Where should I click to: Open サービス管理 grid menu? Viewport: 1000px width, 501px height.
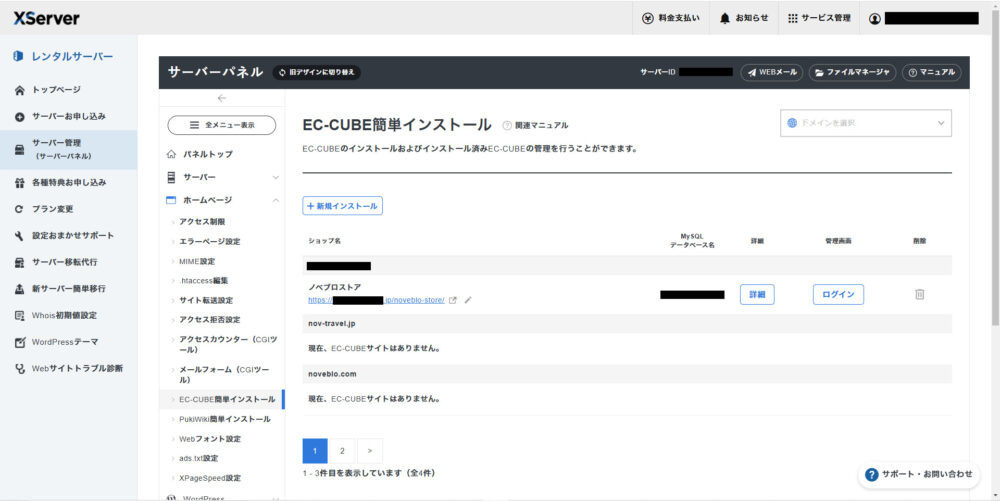pos(819,18)
